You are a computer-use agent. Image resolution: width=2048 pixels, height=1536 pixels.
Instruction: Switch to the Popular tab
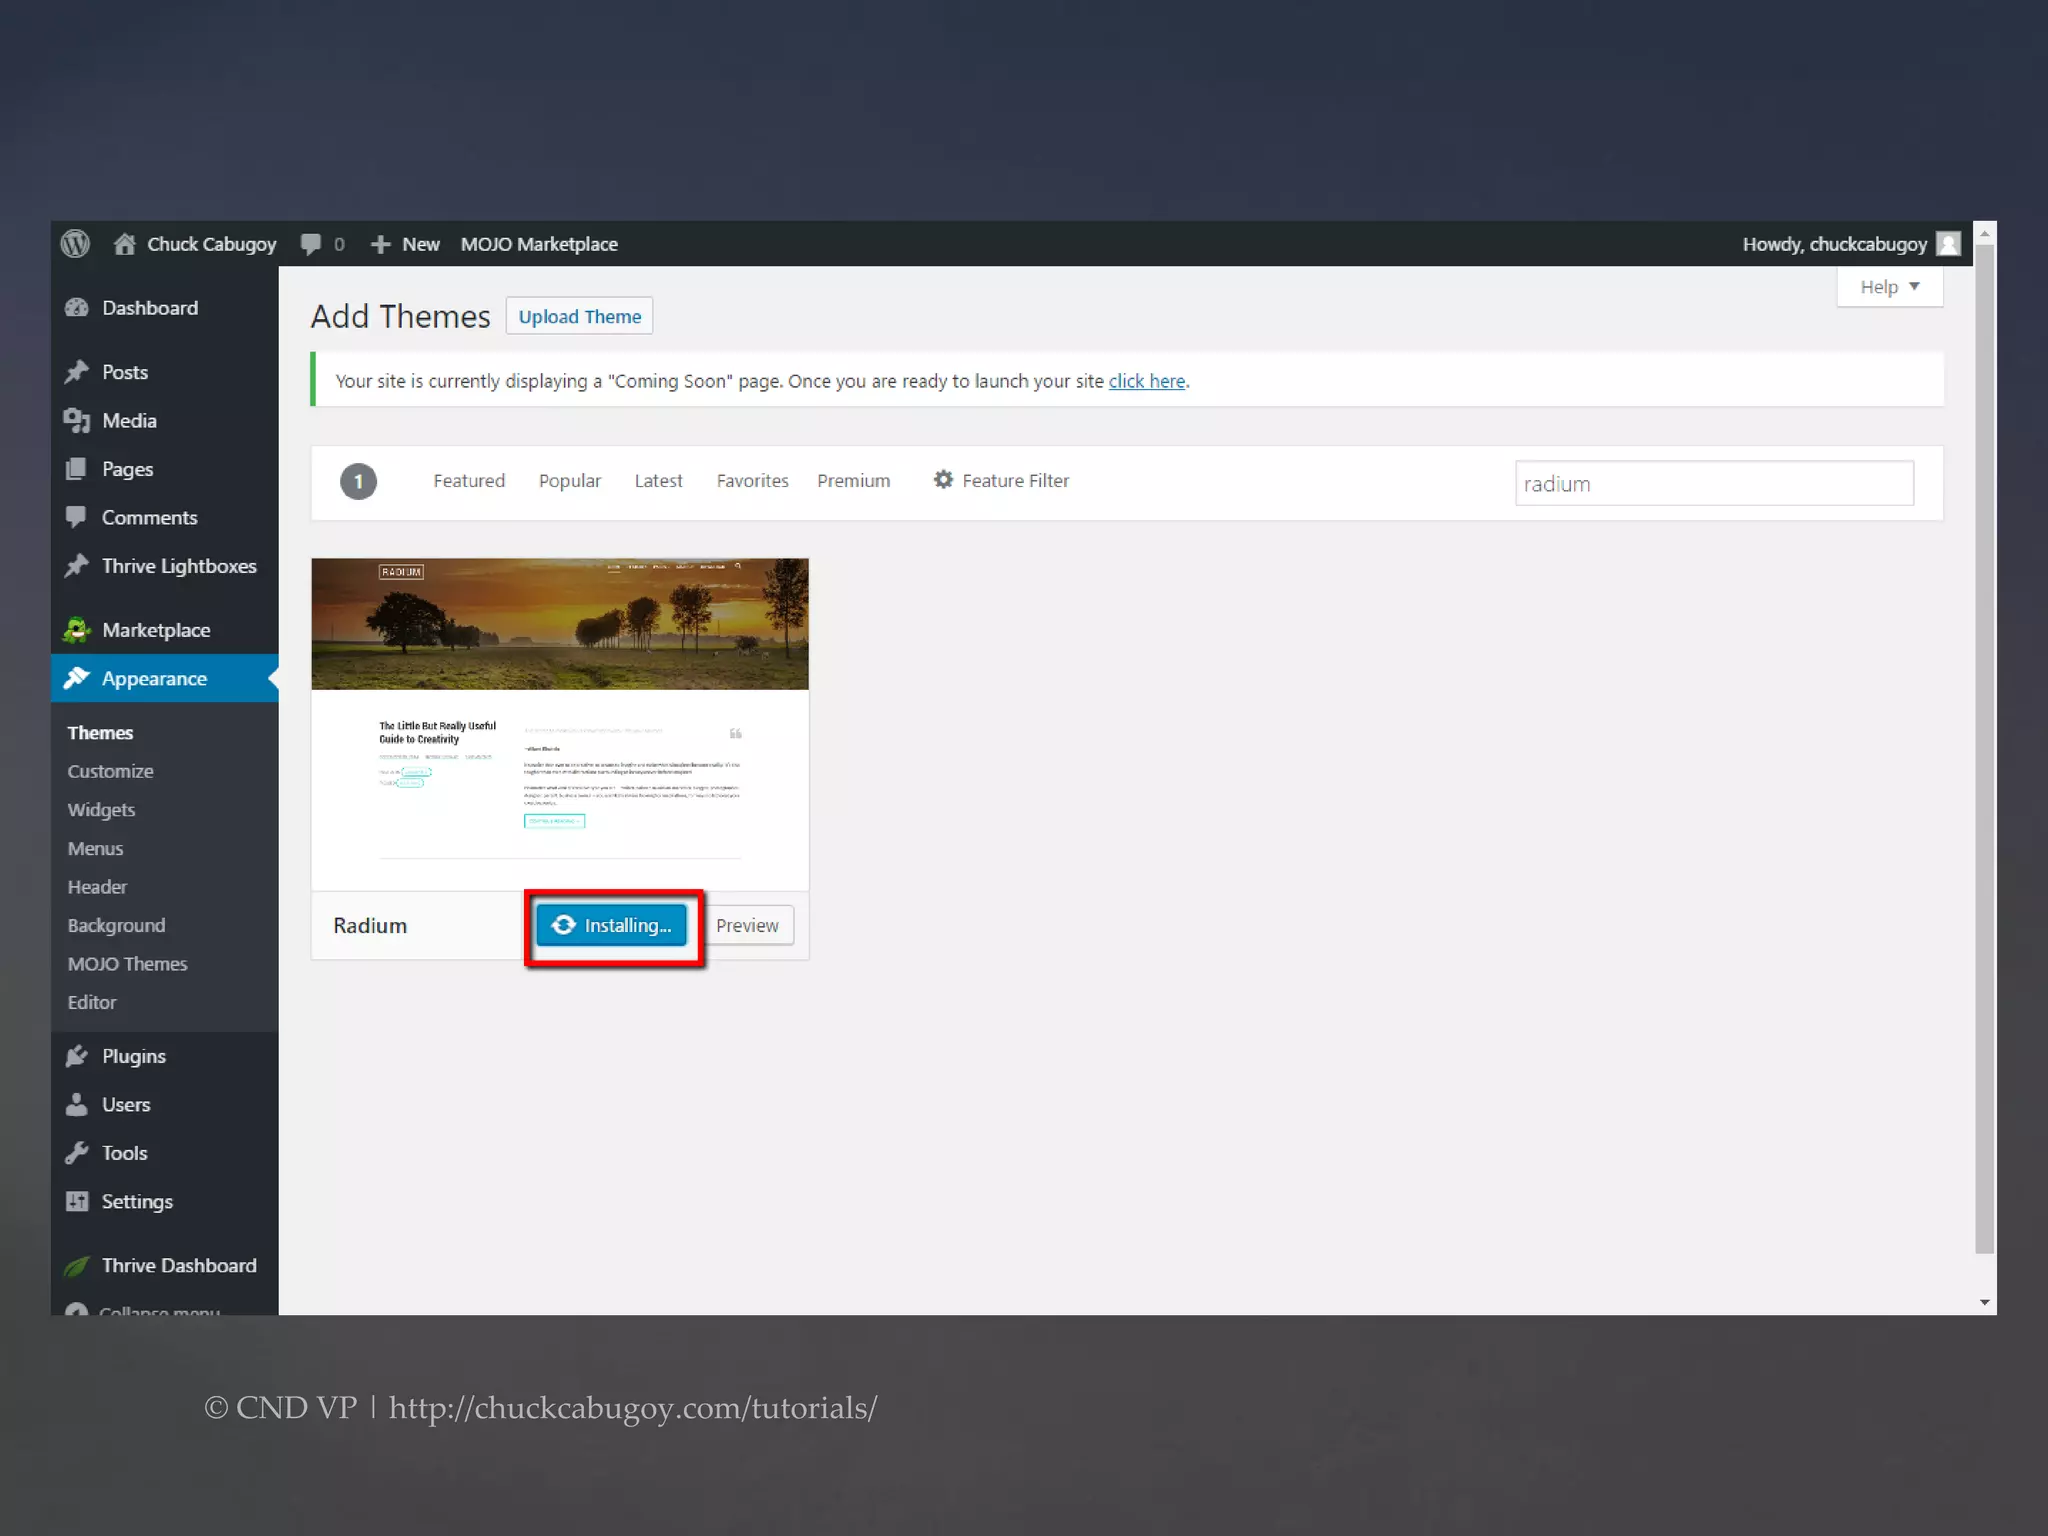(570, 481)
